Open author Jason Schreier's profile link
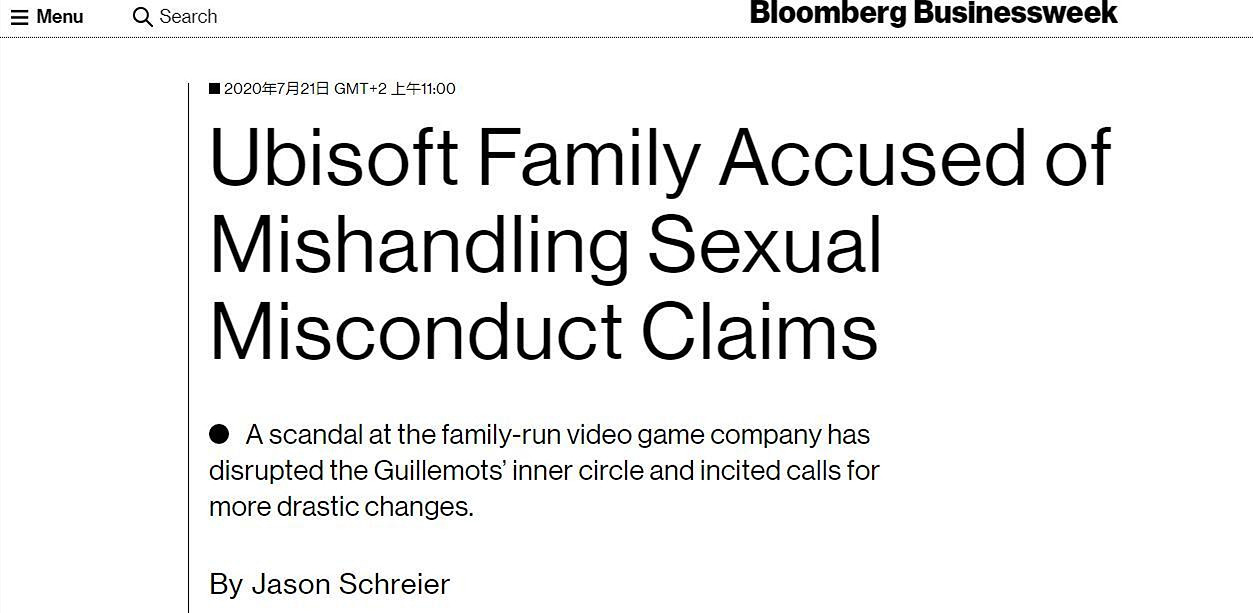The height and width of the screenshot is (613, 1253). pos(350,584)
